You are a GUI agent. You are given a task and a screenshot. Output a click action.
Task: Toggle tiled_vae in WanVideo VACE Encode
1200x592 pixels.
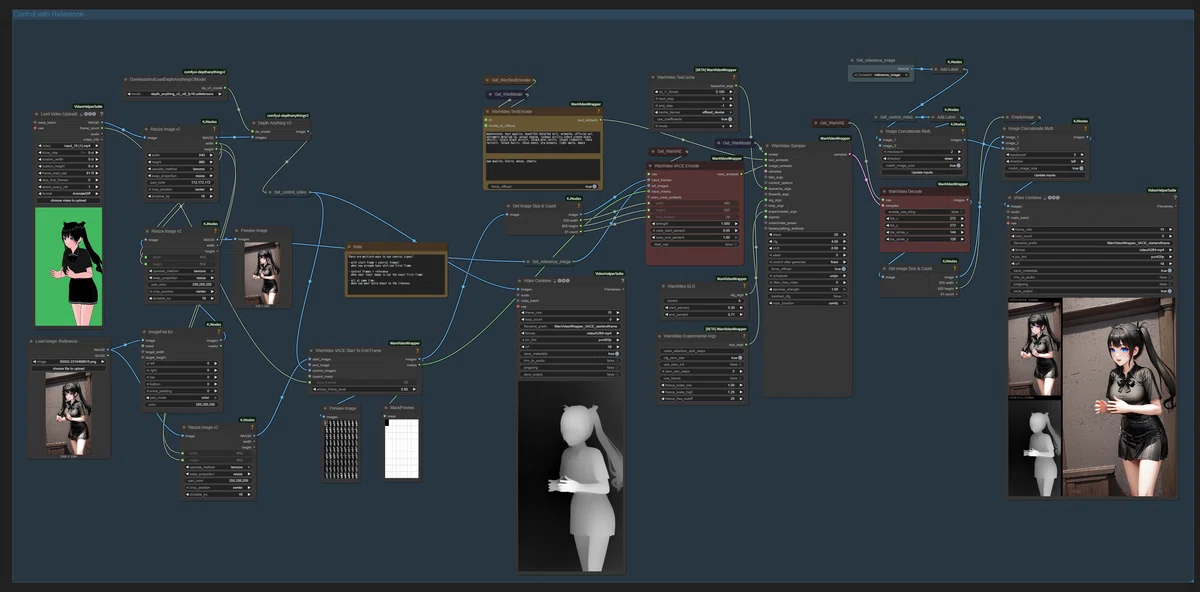697,244
